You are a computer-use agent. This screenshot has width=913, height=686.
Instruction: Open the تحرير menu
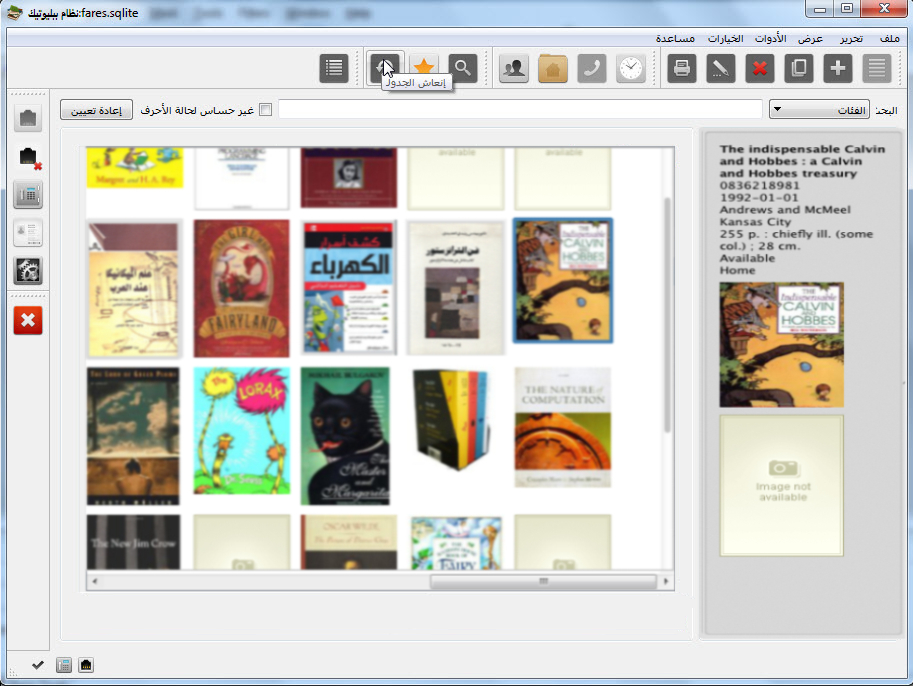click(x=851, y=38)
